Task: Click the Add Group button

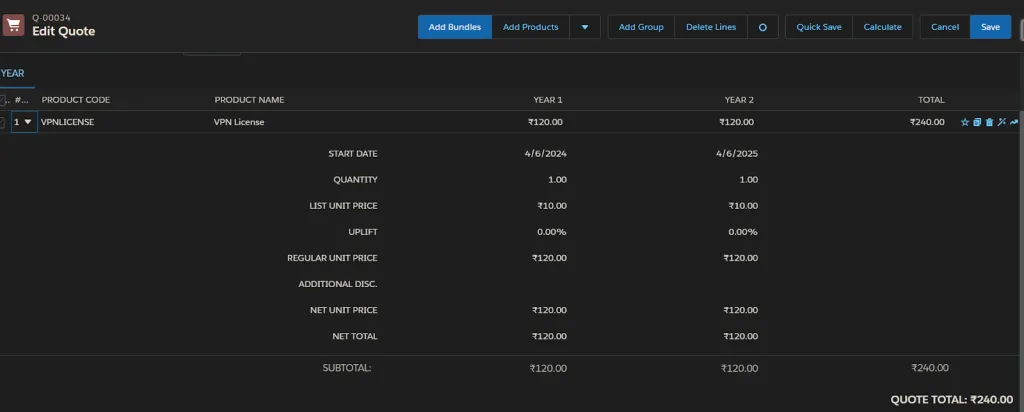Action: coord(641,27)
